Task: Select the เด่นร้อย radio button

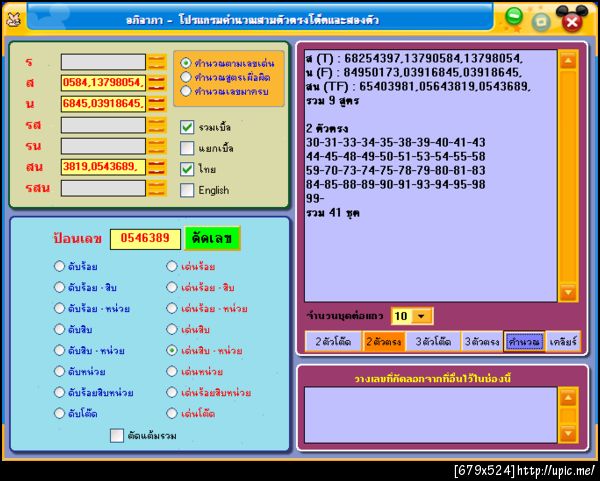Action: point(172,266)
